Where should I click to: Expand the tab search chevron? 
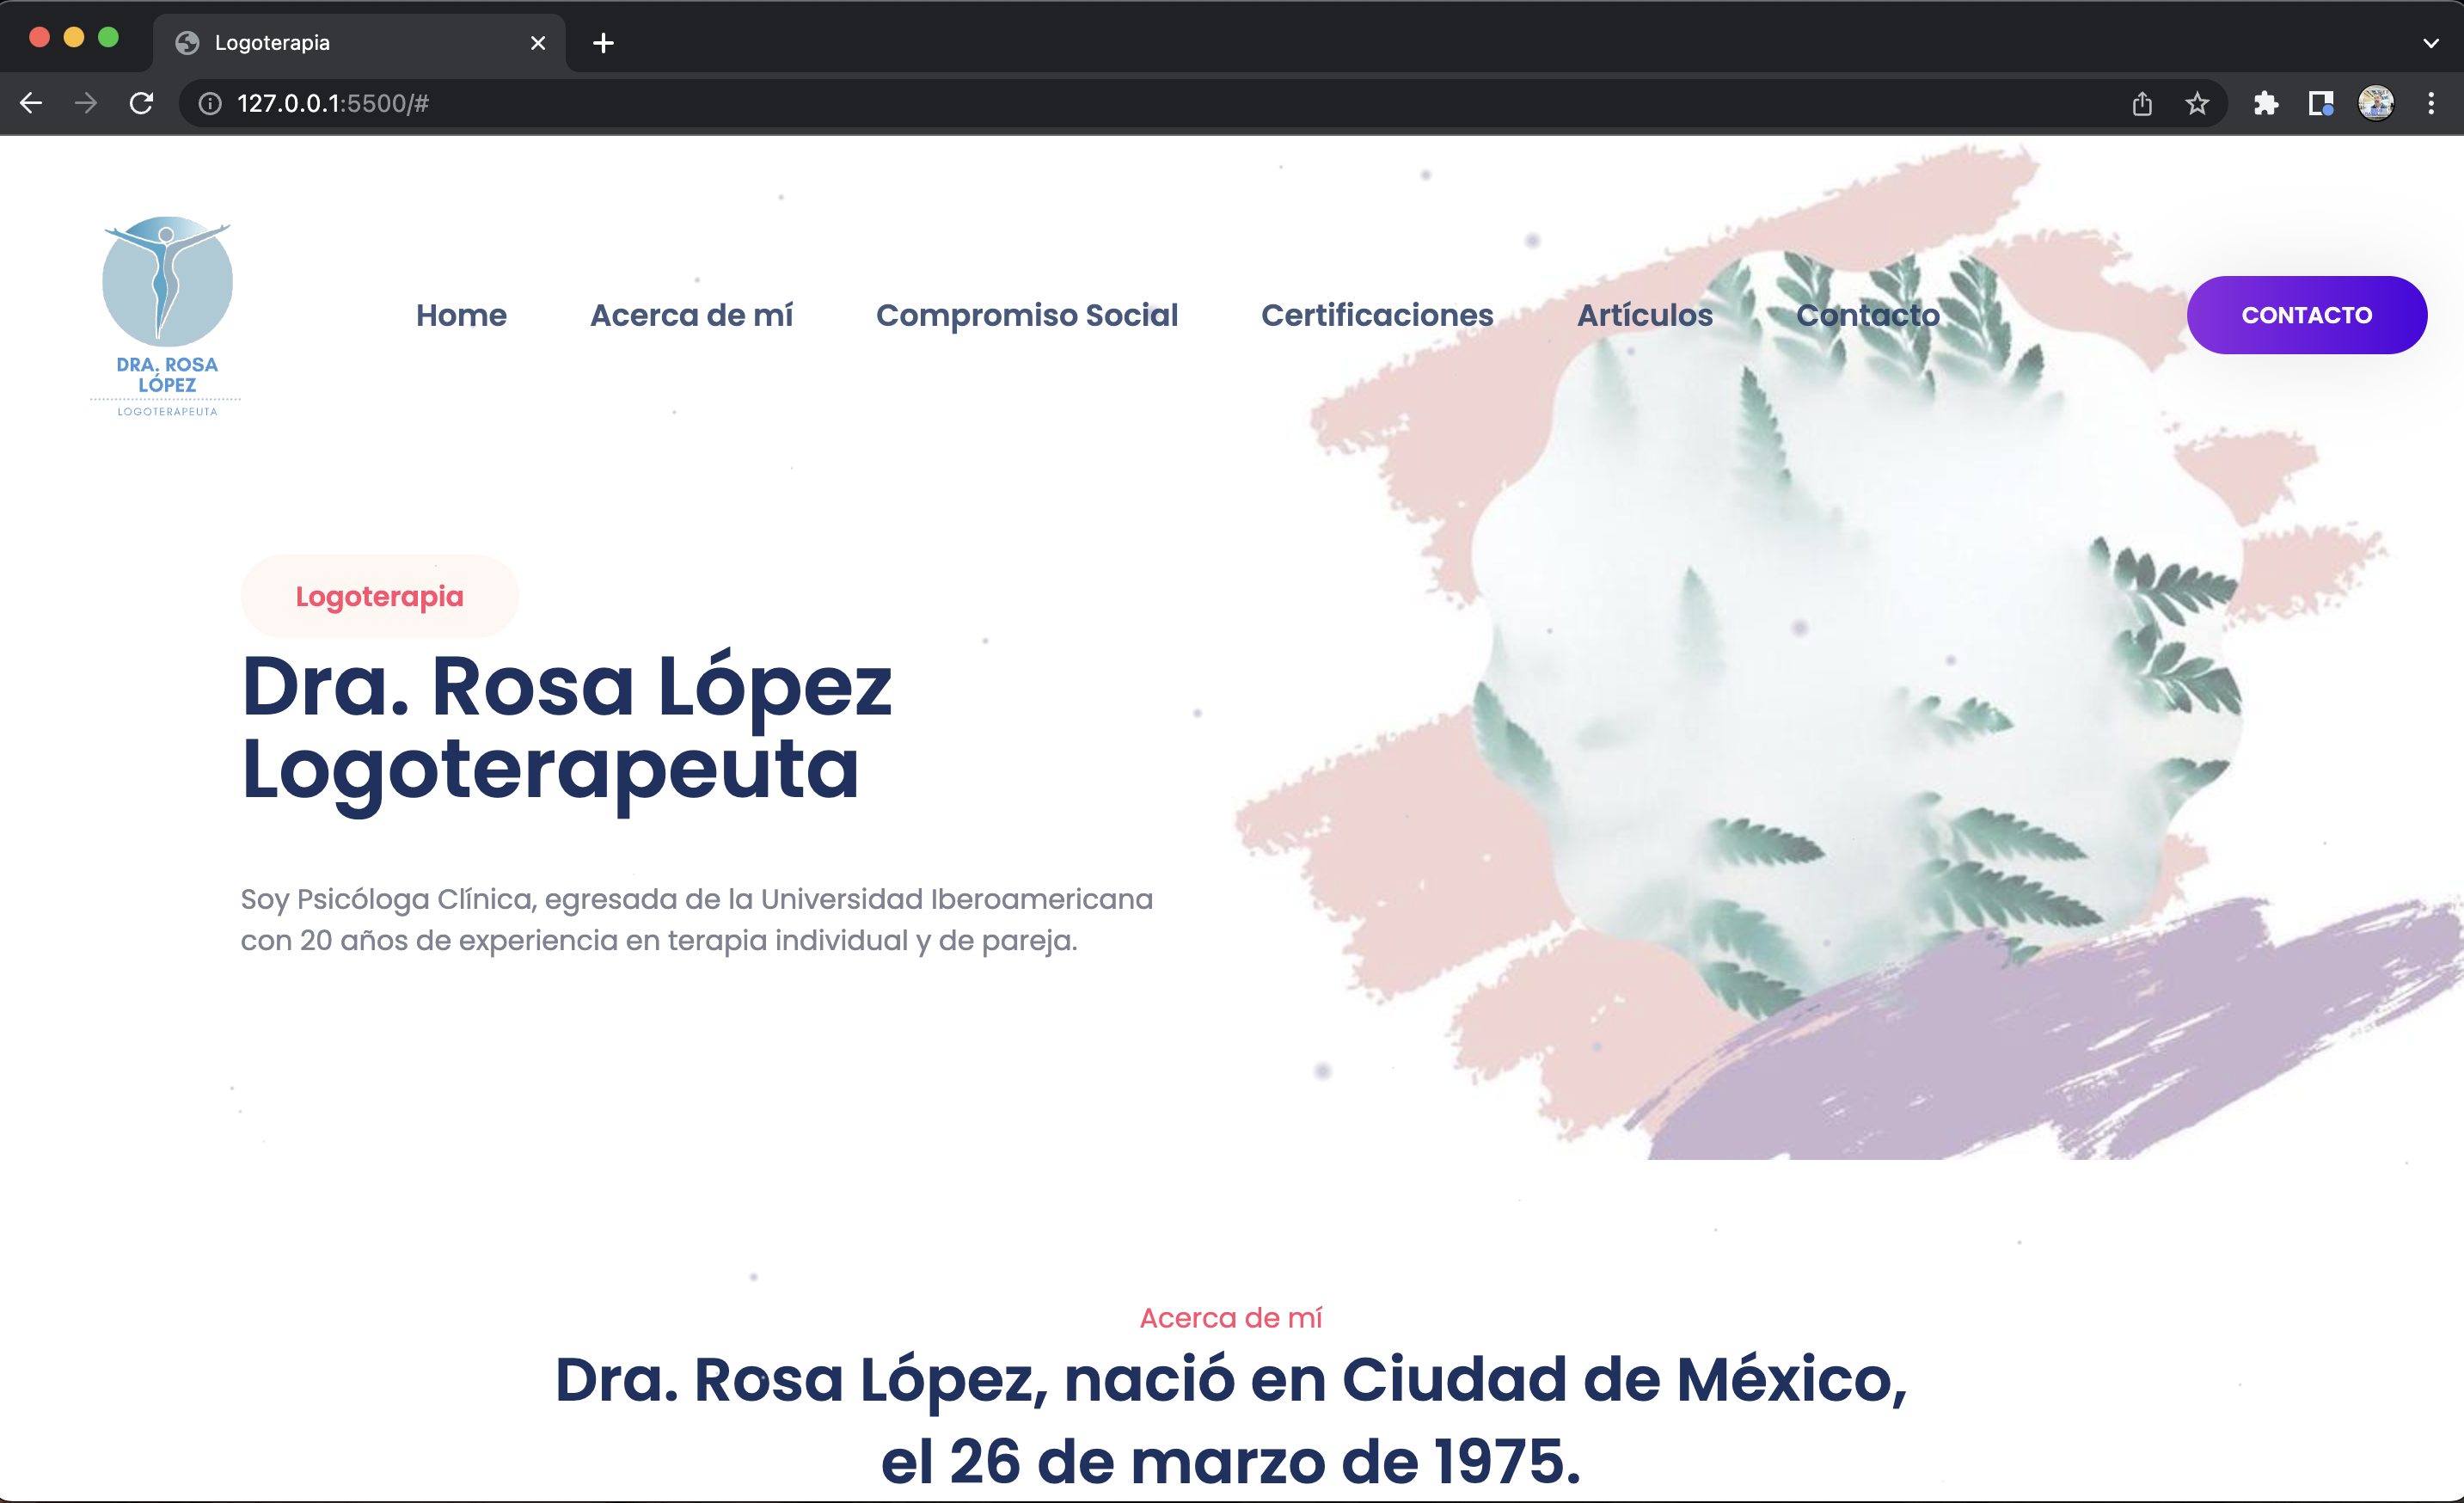coord(2430,43)
